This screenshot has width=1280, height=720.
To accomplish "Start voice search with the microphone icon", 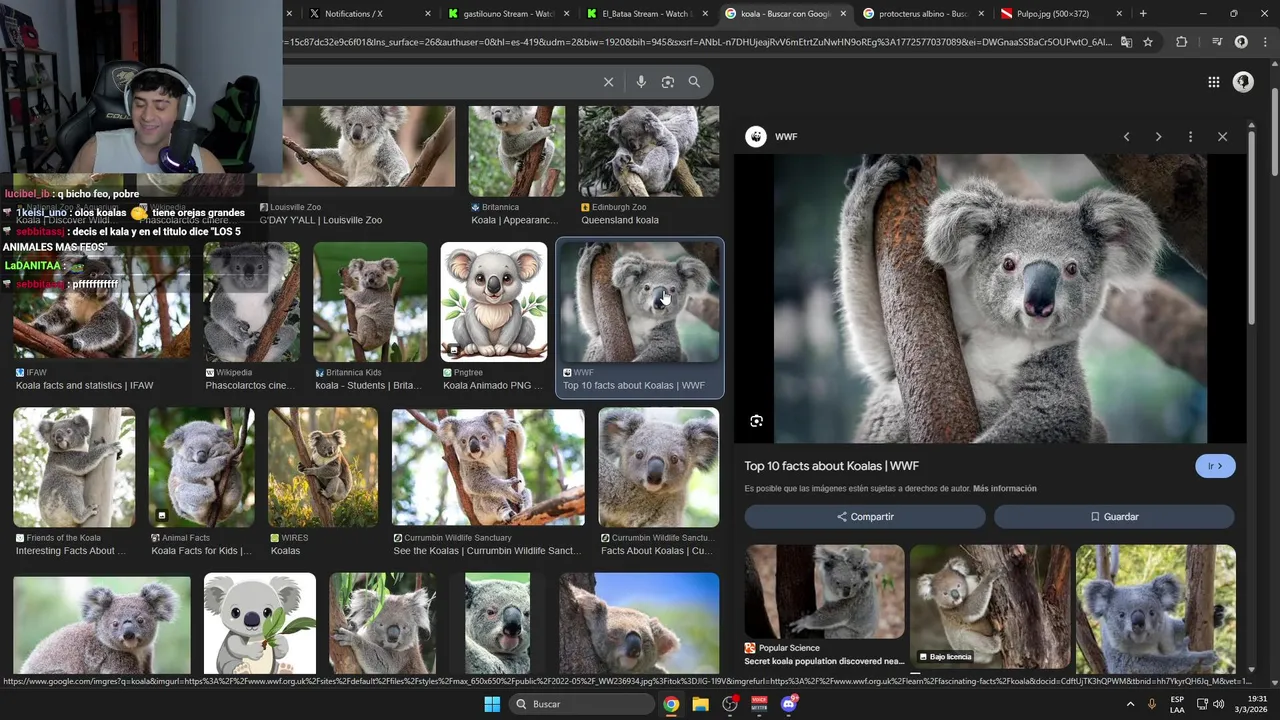I will pos(641,82).
